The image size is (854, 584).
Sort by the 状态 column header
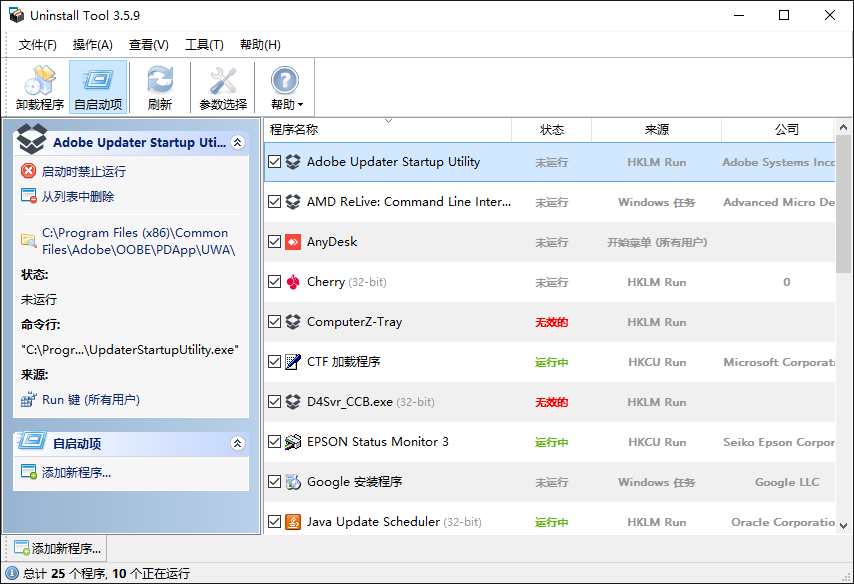point(552,130)
